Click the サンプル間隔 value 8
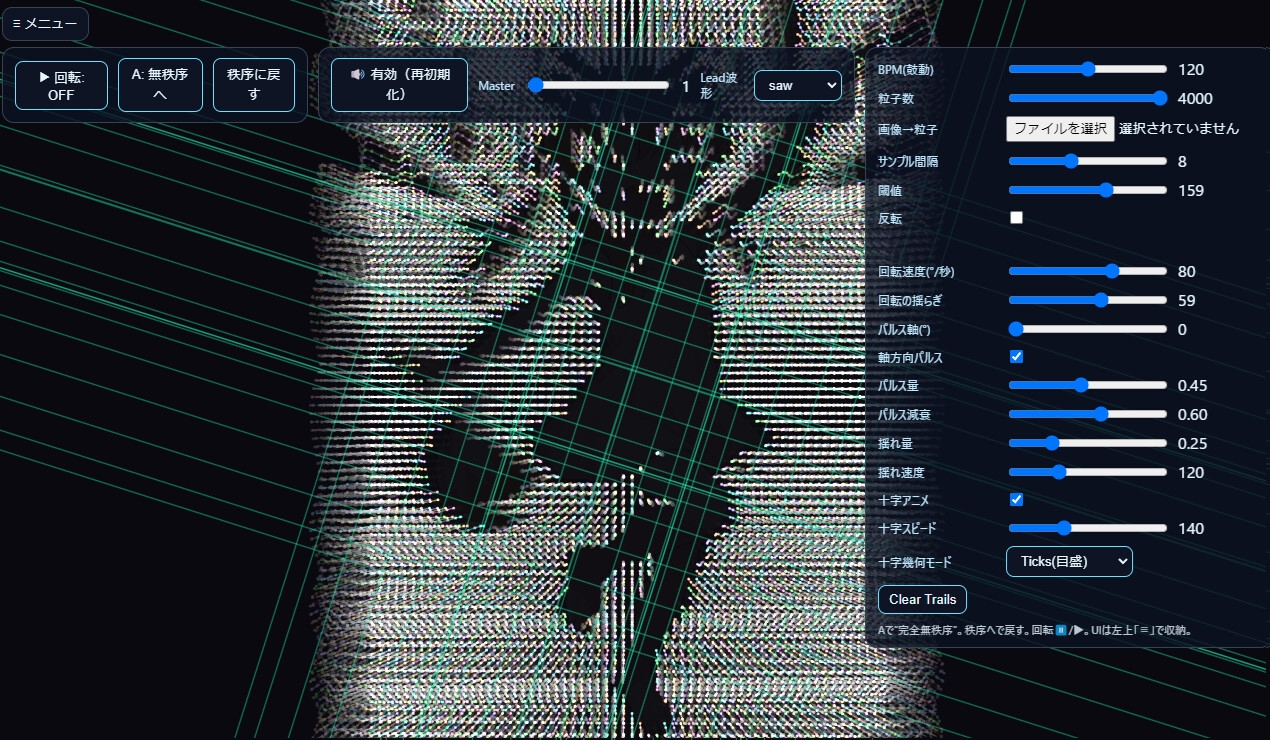 coord(1182,162)
